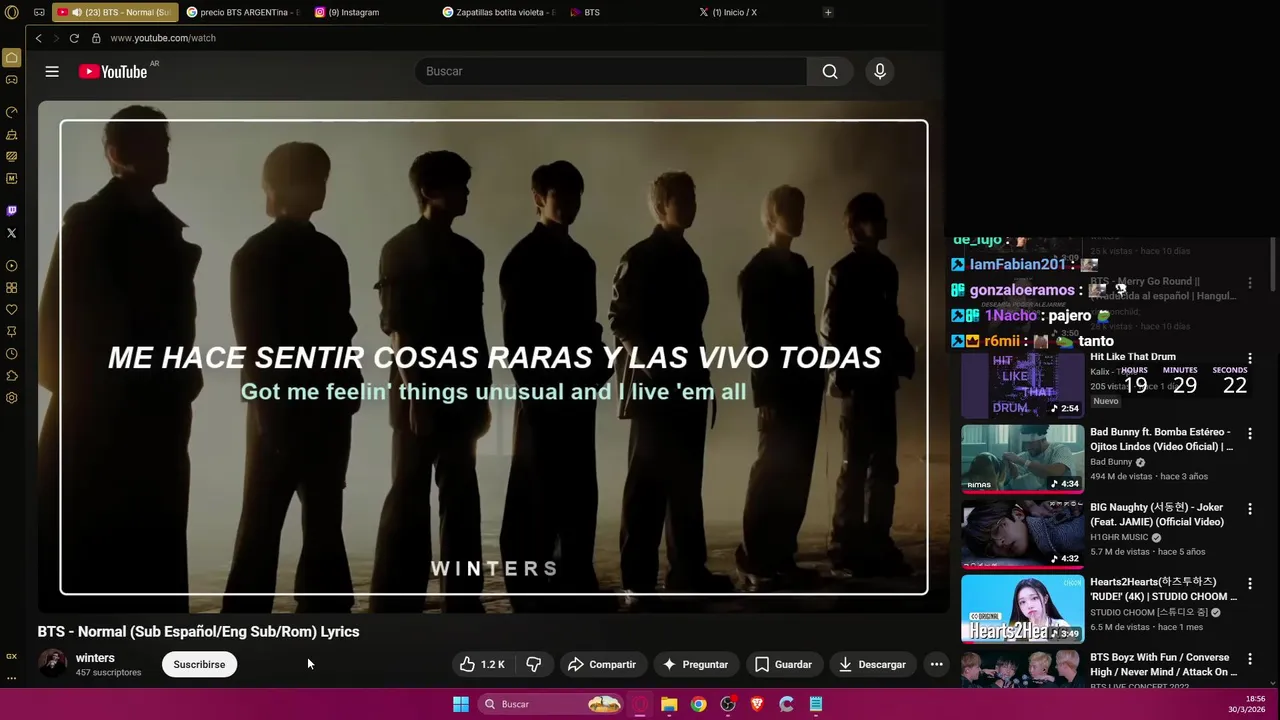This screenshot has width=1280, height=720.
Task: Click the video player to pause
Action: 493,357
